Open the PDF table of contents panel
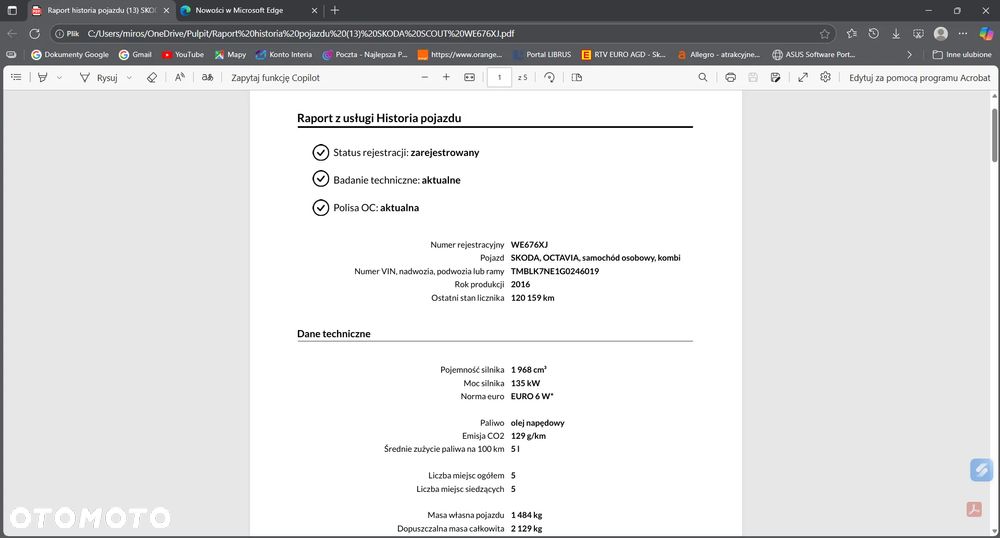The width and height of the screenshot is (1000, 538). click(16, 77)
